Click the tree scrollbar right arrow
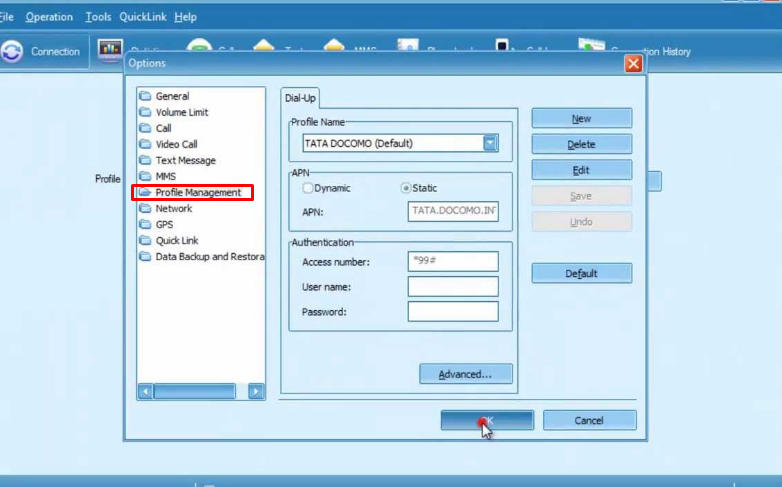The height and width of the screenshot is (487, 782). (x=256, y=392)
